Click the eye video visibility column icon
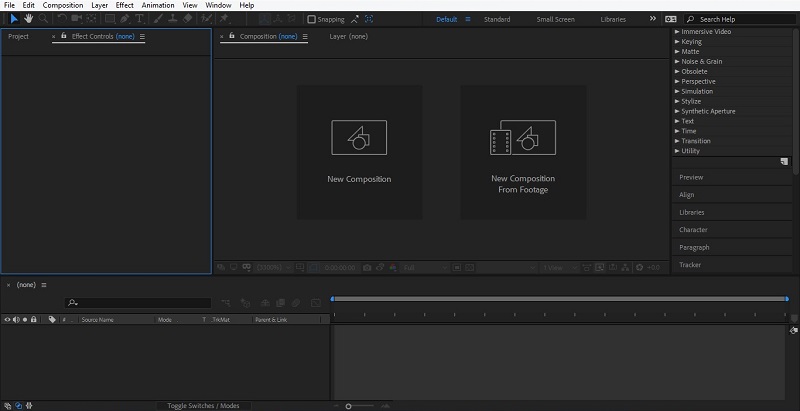The image size is (800, 411). 7,319
